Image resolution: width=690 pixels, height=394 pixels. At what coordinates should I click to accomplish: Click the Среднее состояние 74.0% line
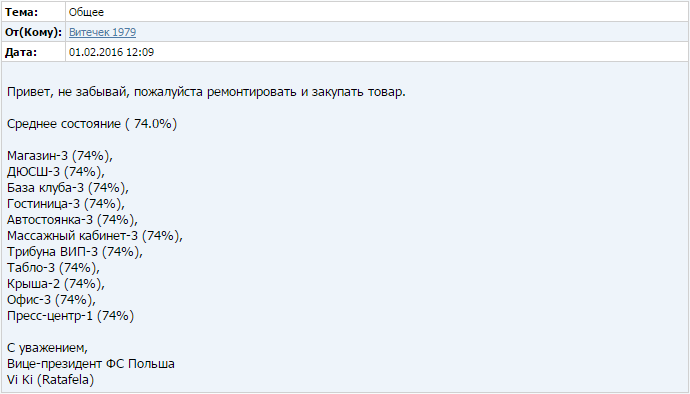pyautogui.click(x=92, y=124)
